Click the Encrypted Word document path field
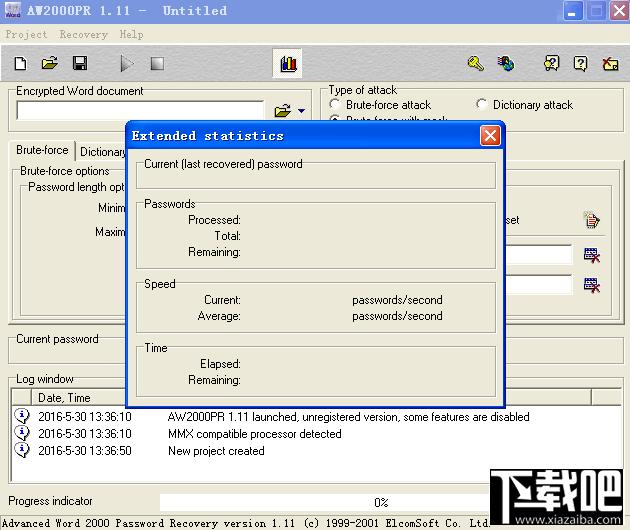 tap(140, 111)
